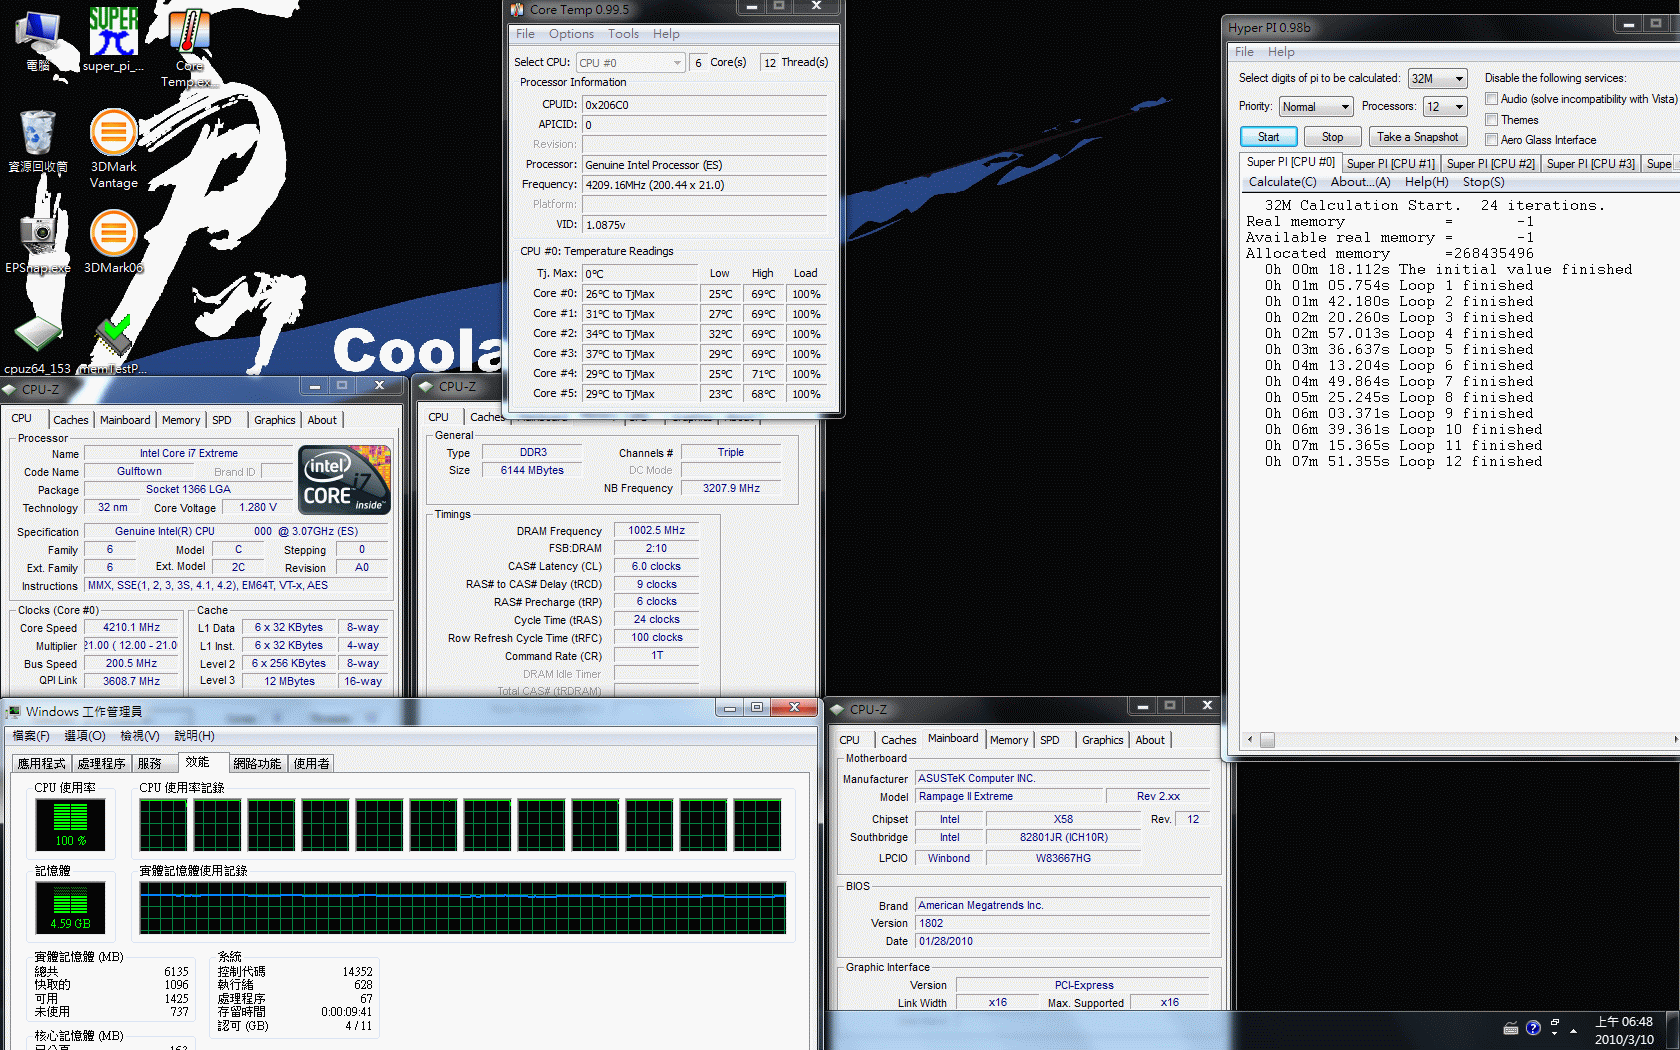Click Intel Core i7 logo in CPU-Z
This screenshot has width=1680, height=1050.
coord(344,480)
